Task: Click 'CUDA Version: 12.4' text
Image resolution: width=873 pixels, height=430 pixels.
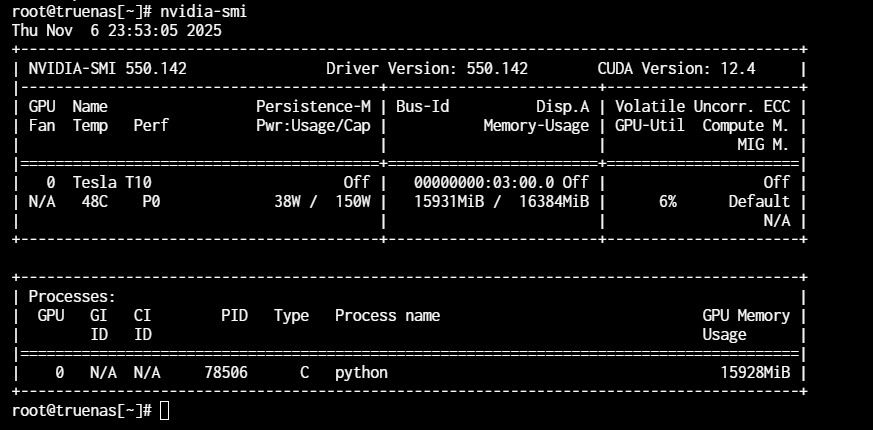Action: point(676,69)
